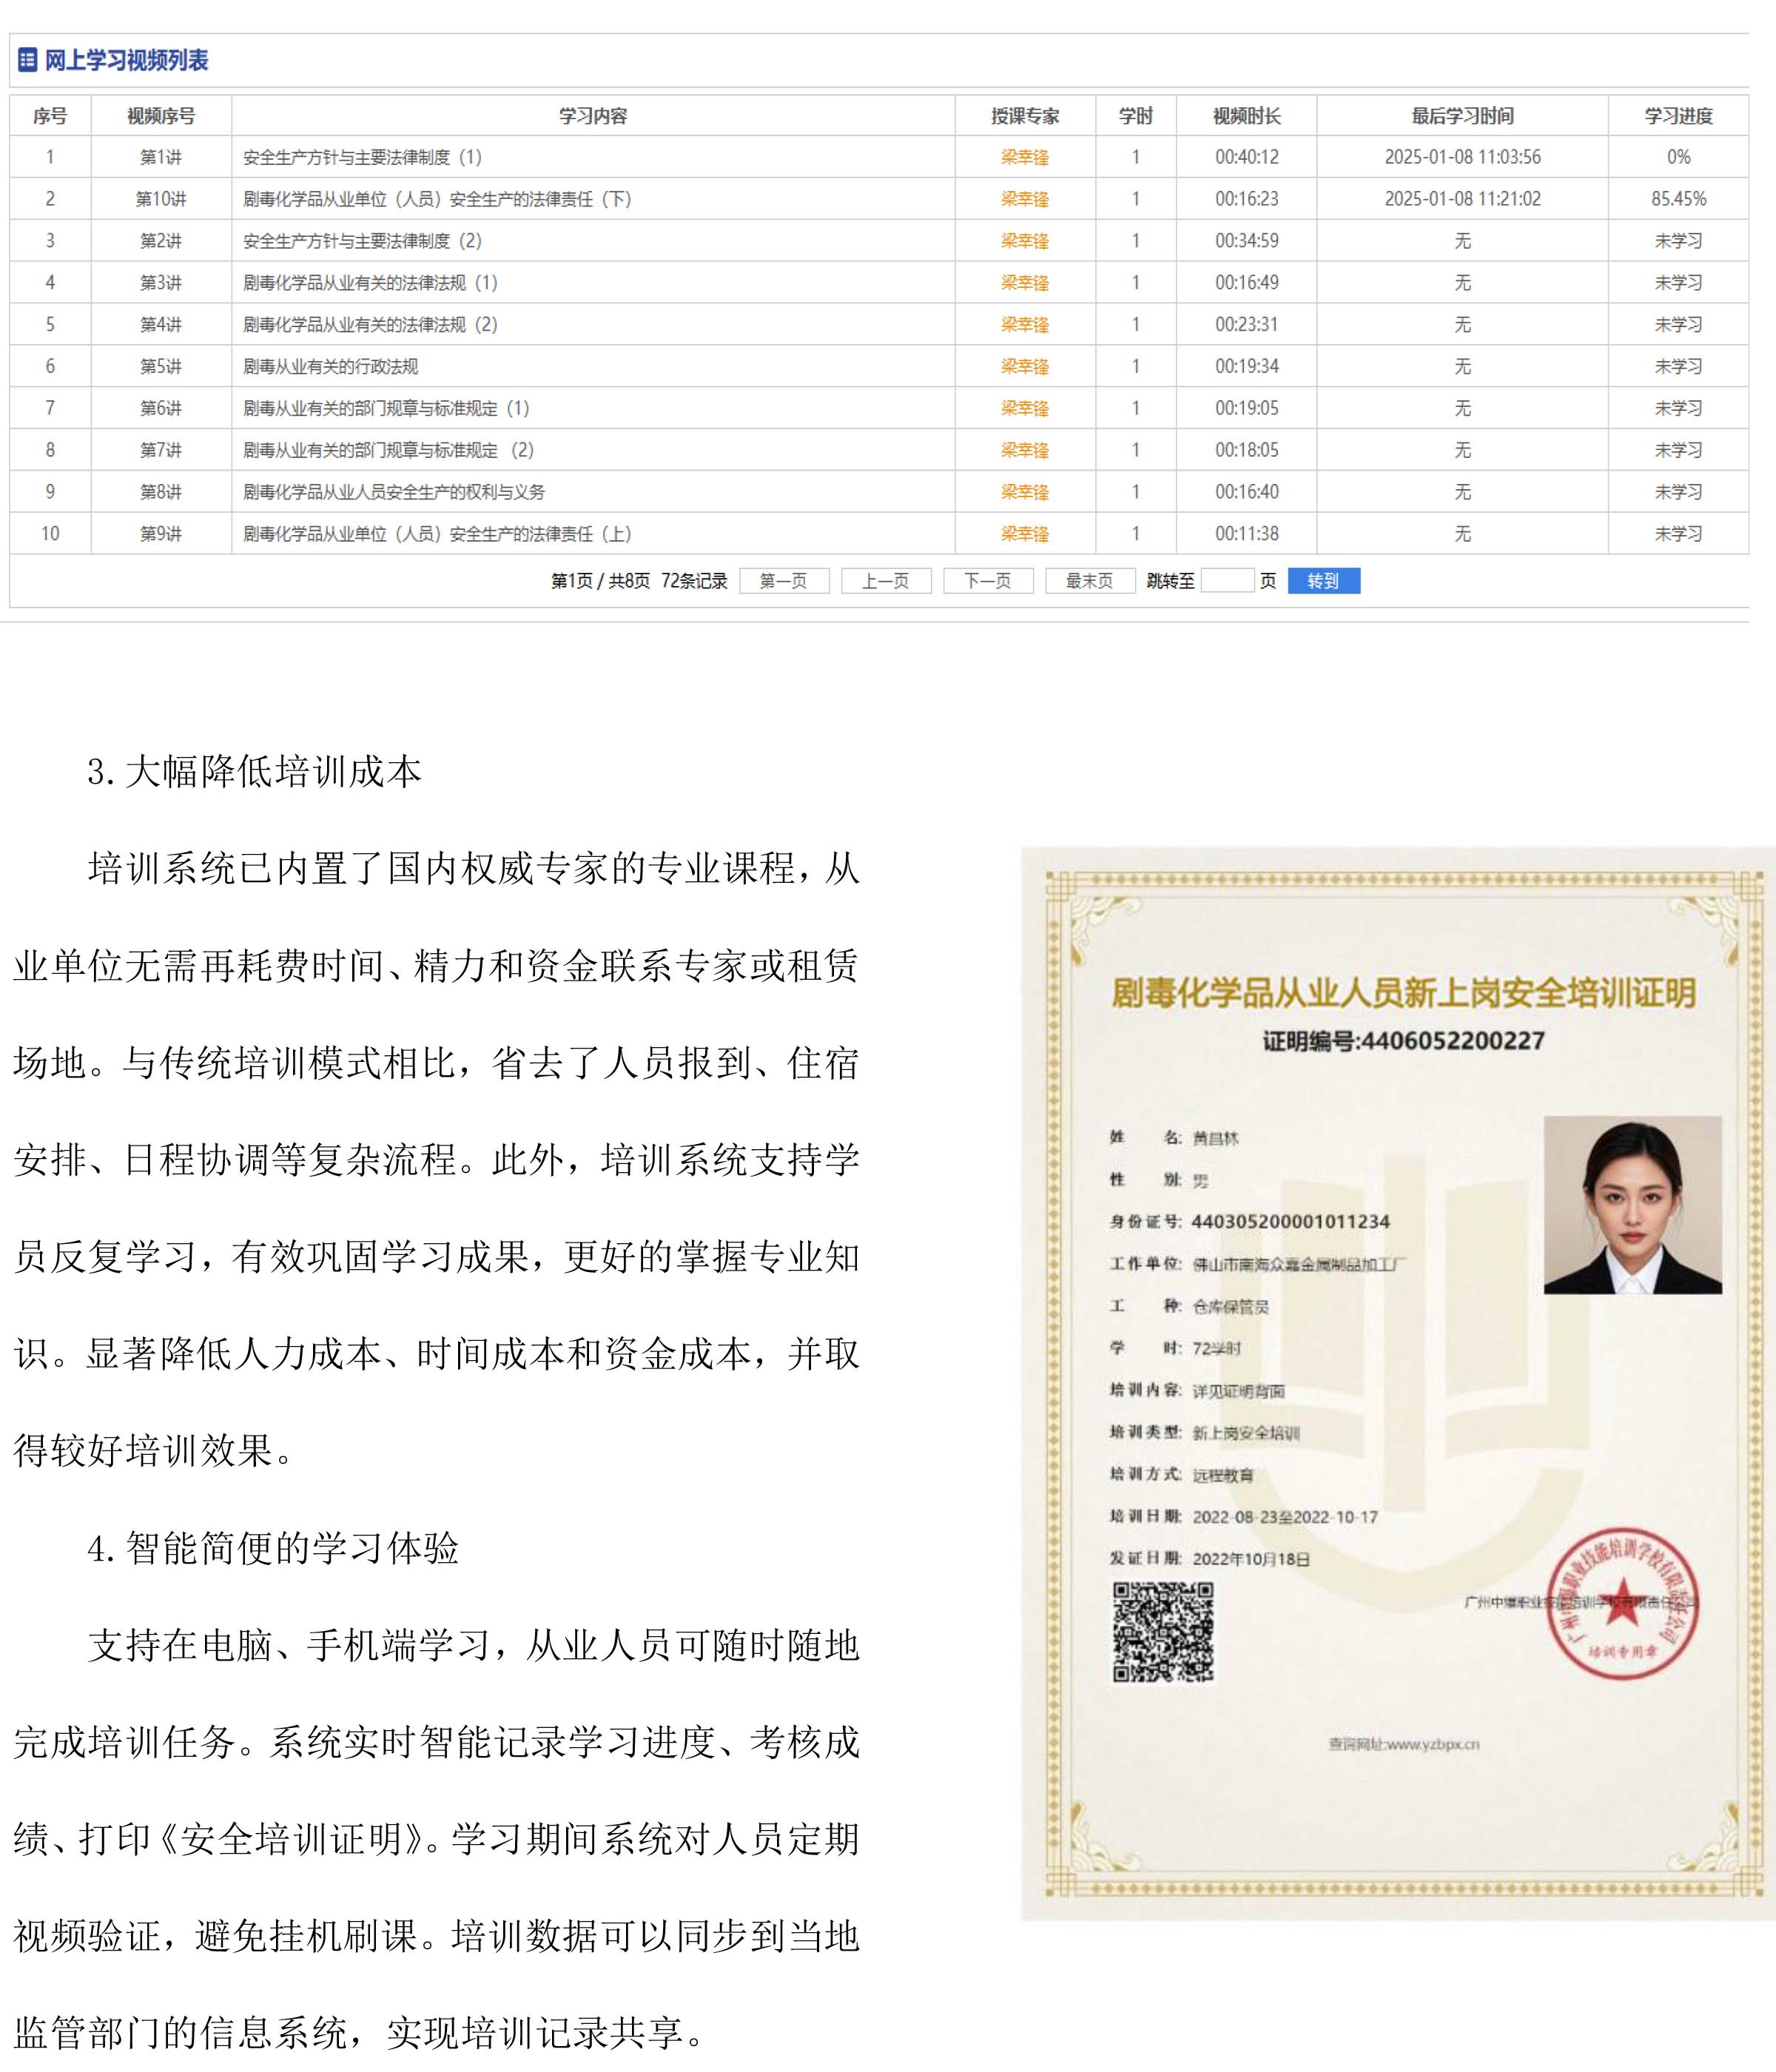Click the 视频时长 column header
Viewport: 1776px width, 2072px height.
(x=1246, y=116)
